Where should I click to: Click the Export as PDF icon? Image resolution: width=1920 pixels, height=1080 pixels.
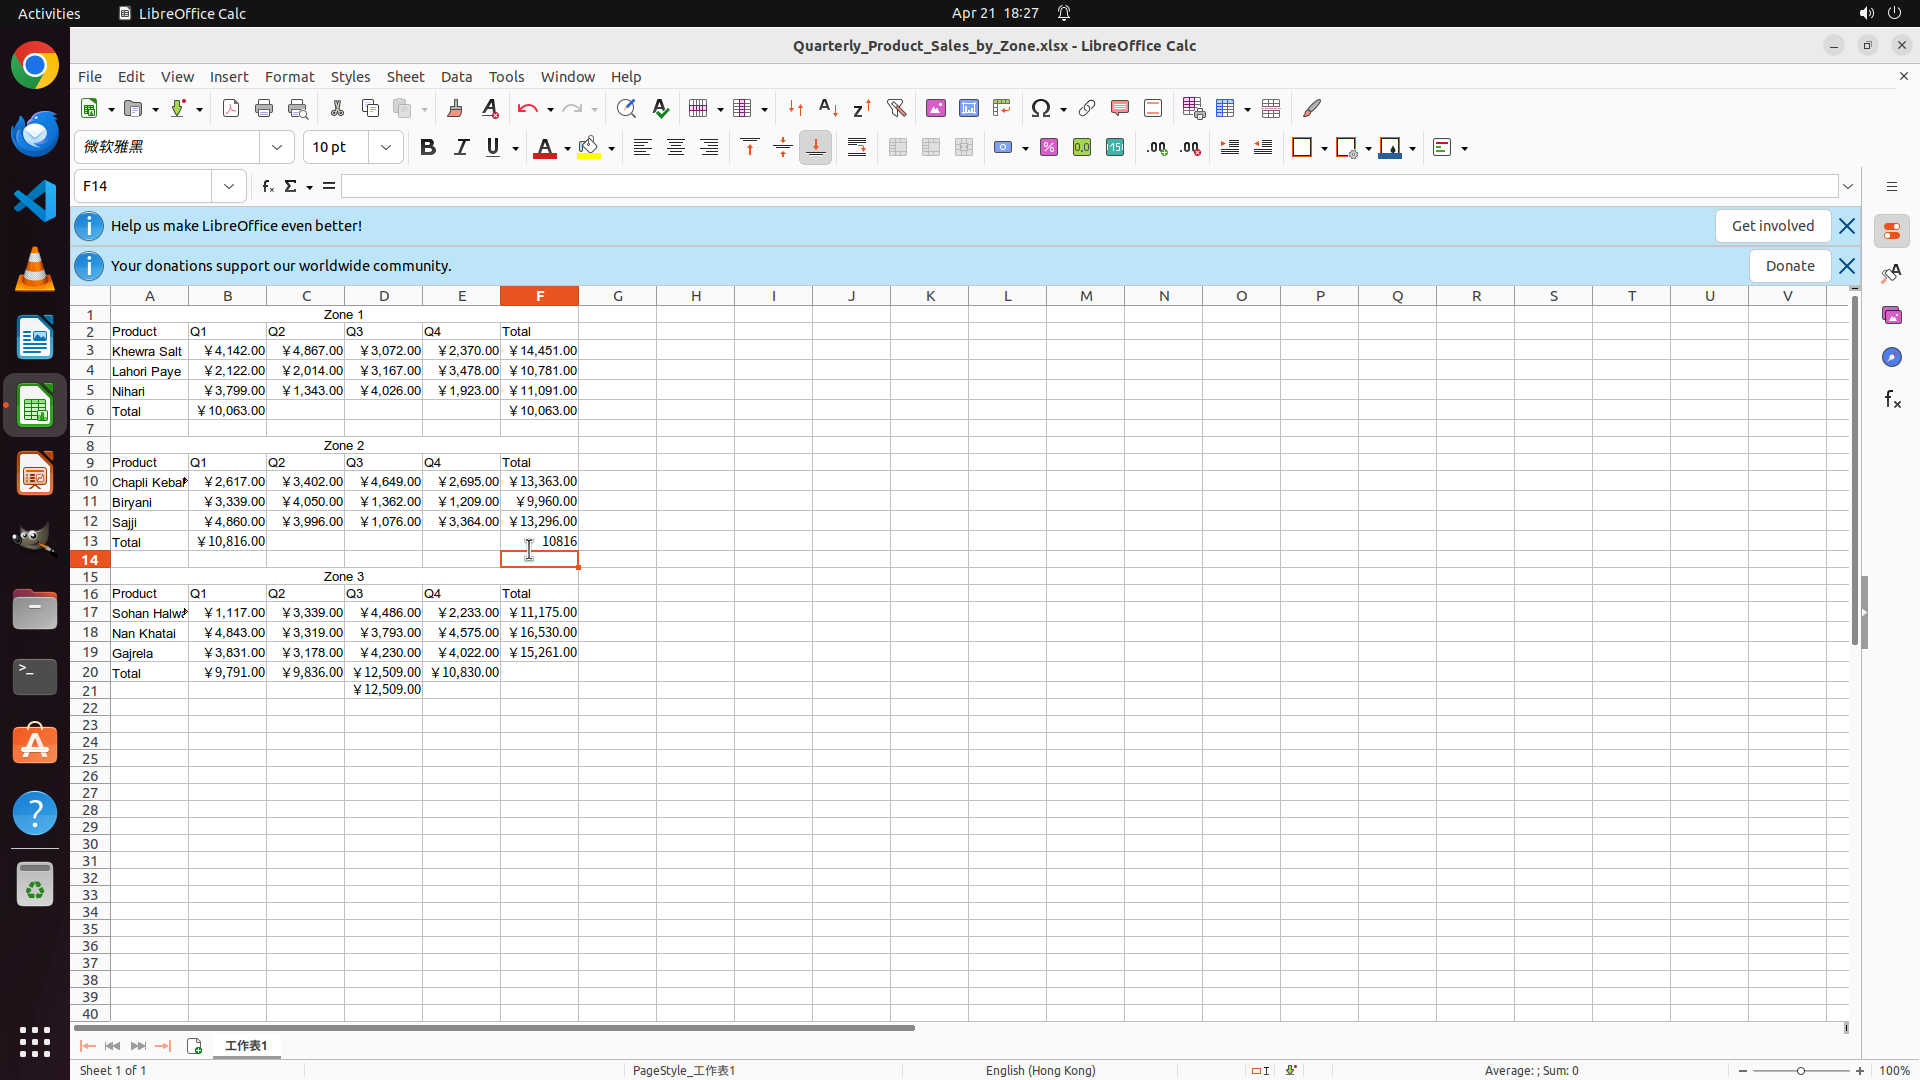tap(231, 108)
